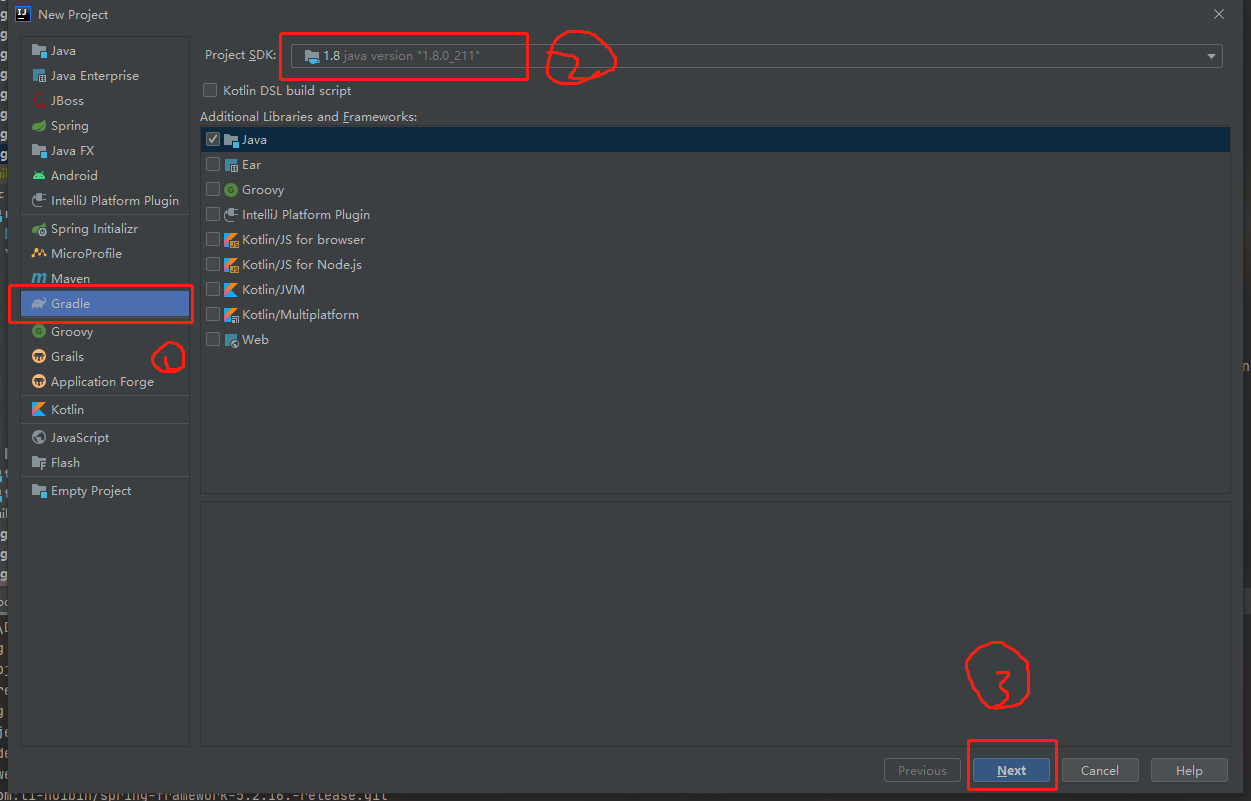Uncheck the Java framework checkbox
Image resolution: width=1251 pixels, height=801 pixels.
[x=213, y=140]
